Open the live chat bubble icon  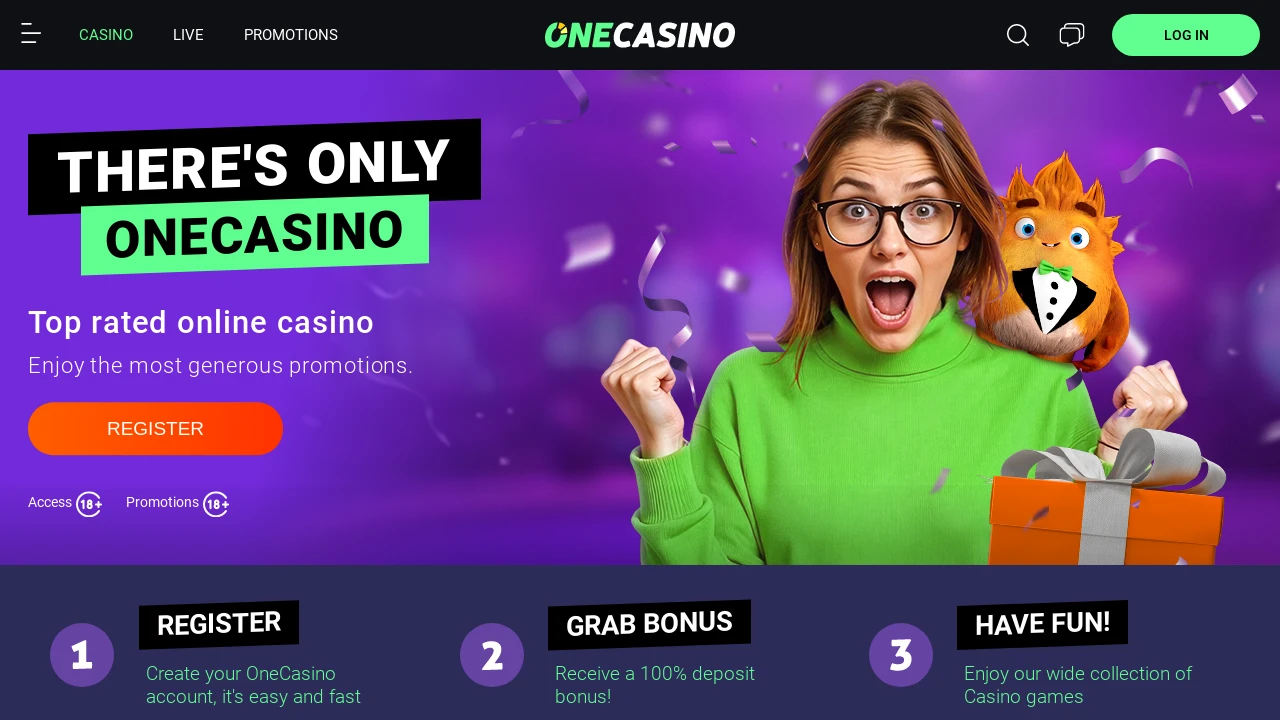[1072, 35]
